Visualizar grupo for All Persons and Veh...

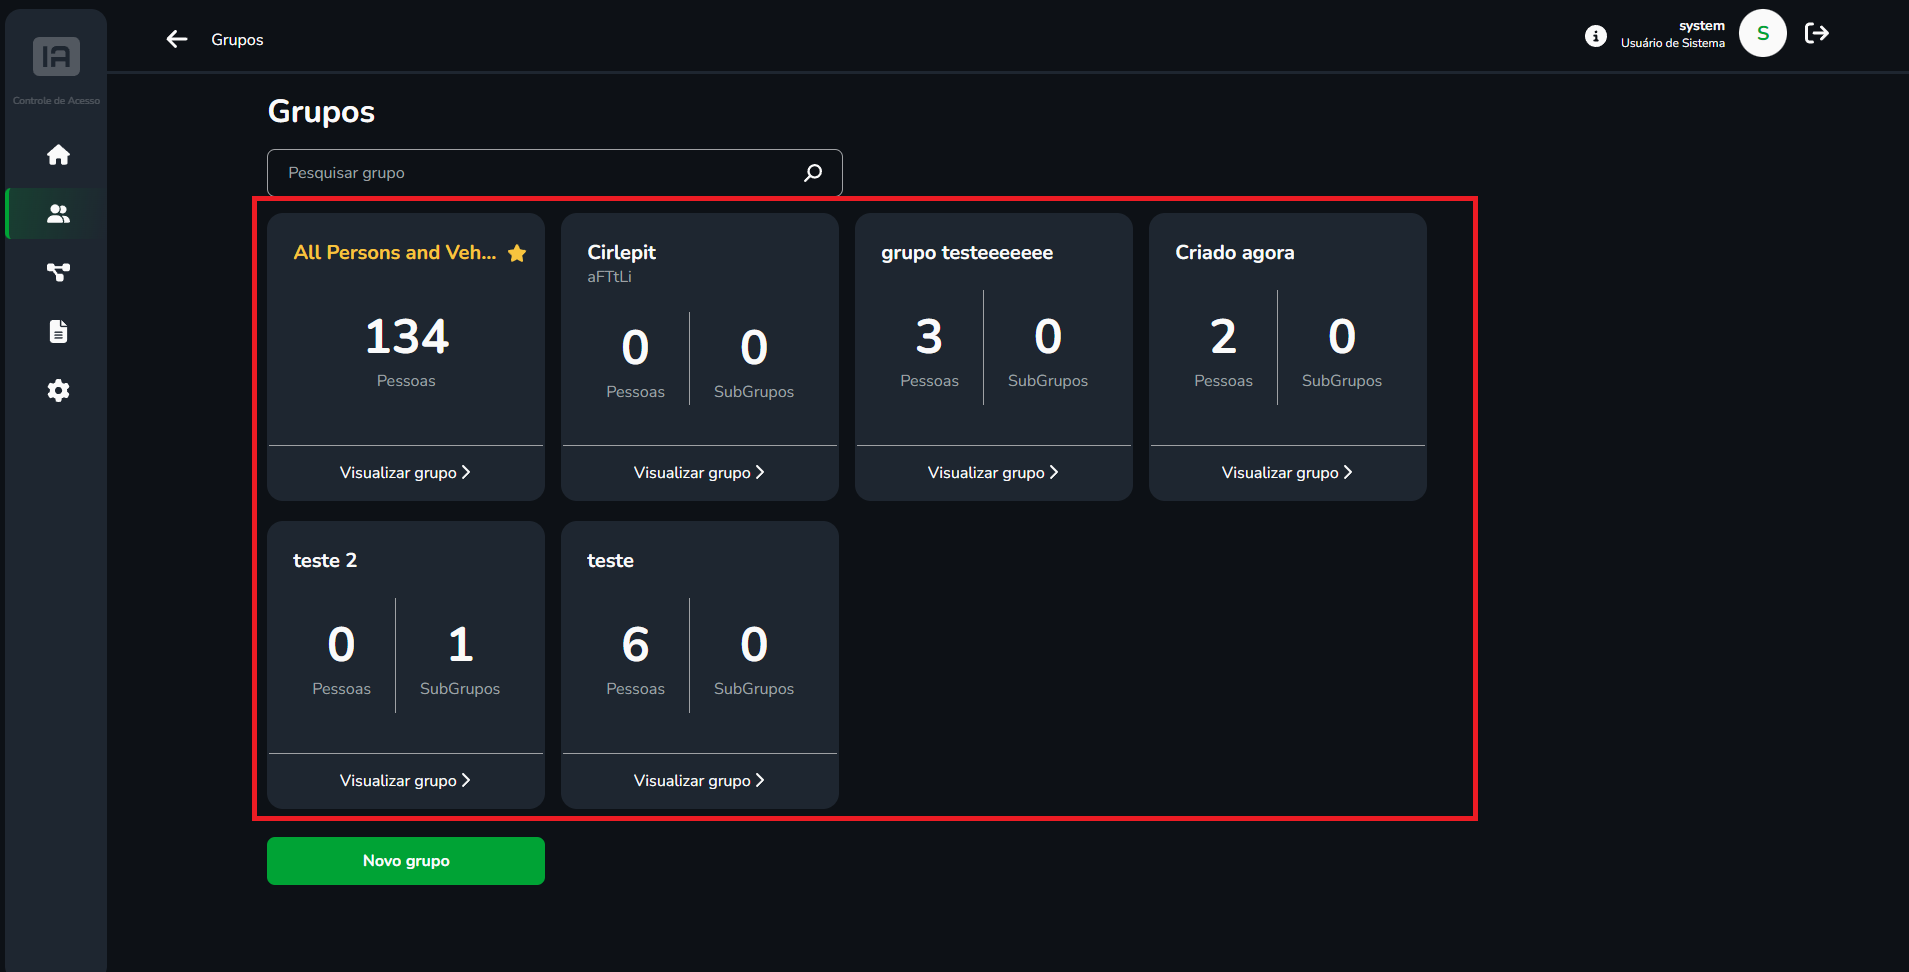coord(406,472)
